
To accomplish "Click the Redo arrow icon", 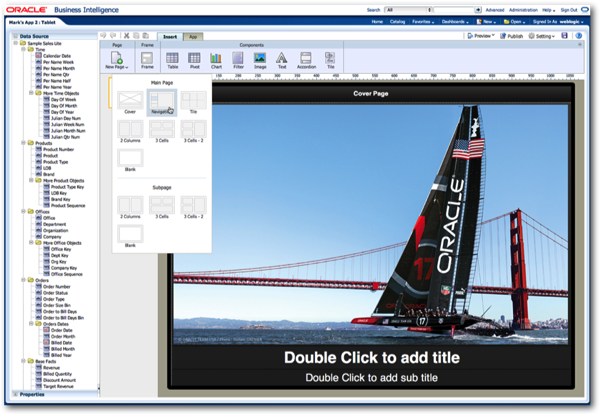I will click(x=113, y=36).
